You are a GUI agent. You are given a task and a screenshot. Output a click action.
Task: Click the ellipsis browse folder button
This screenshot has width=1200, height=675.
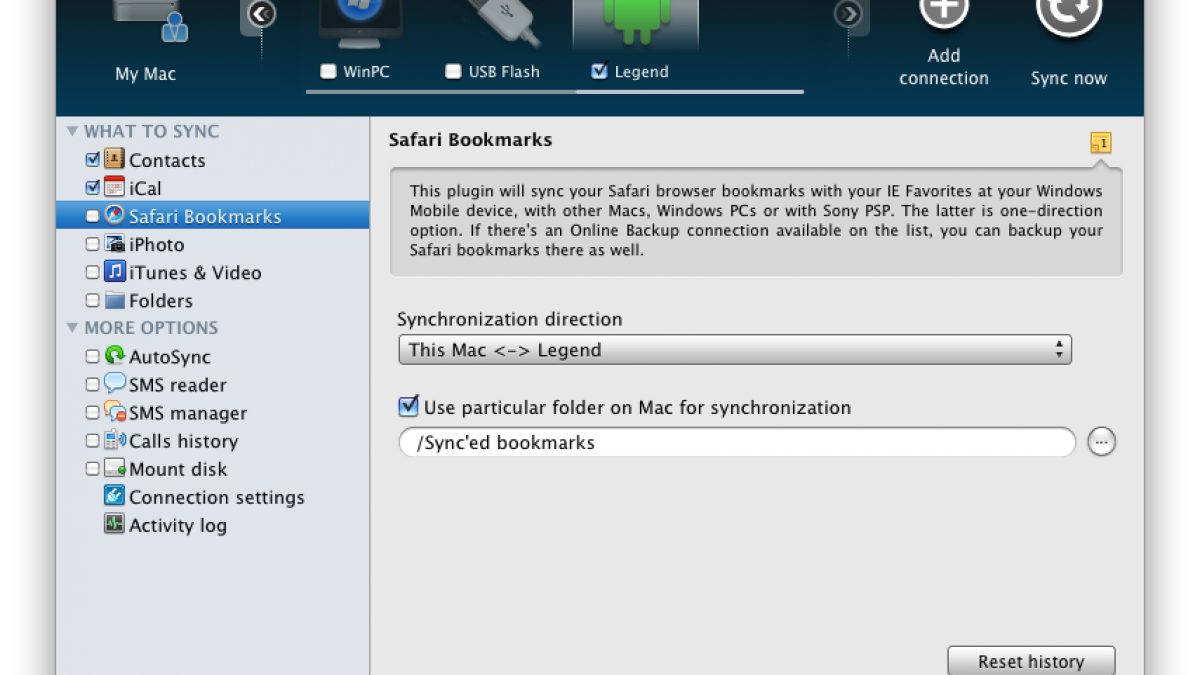1101,442
